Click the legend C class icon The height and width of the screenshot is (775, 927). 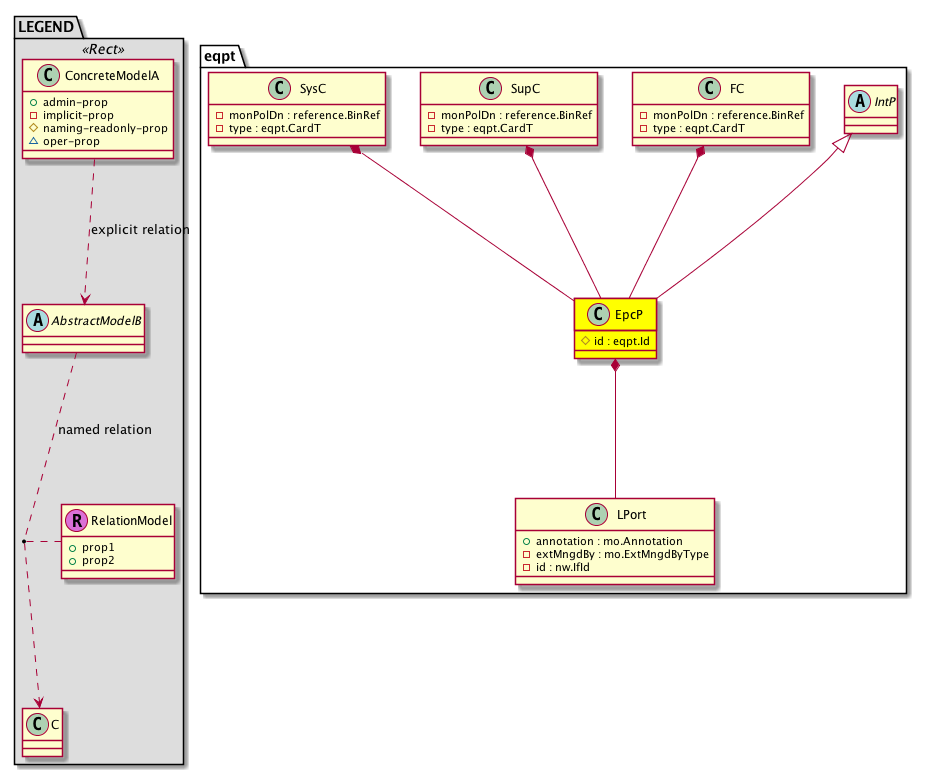(x=38, y=722)
